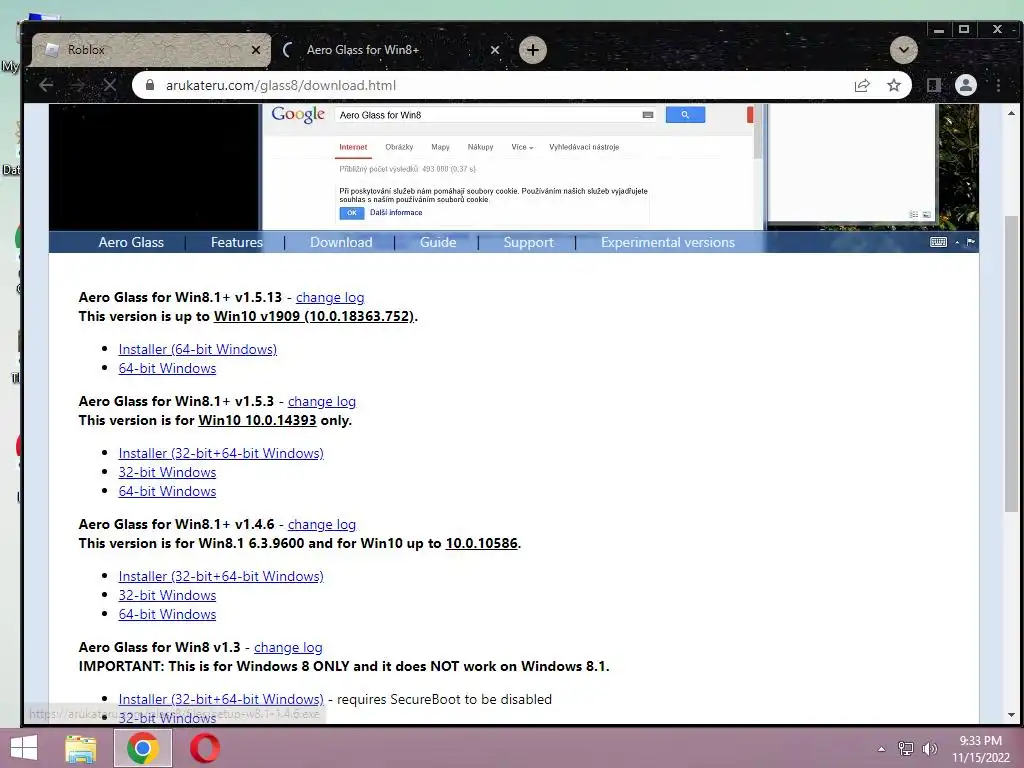Click the network tray icon
This screenshot has height=768, width=1024.
[x=906, y=748]
